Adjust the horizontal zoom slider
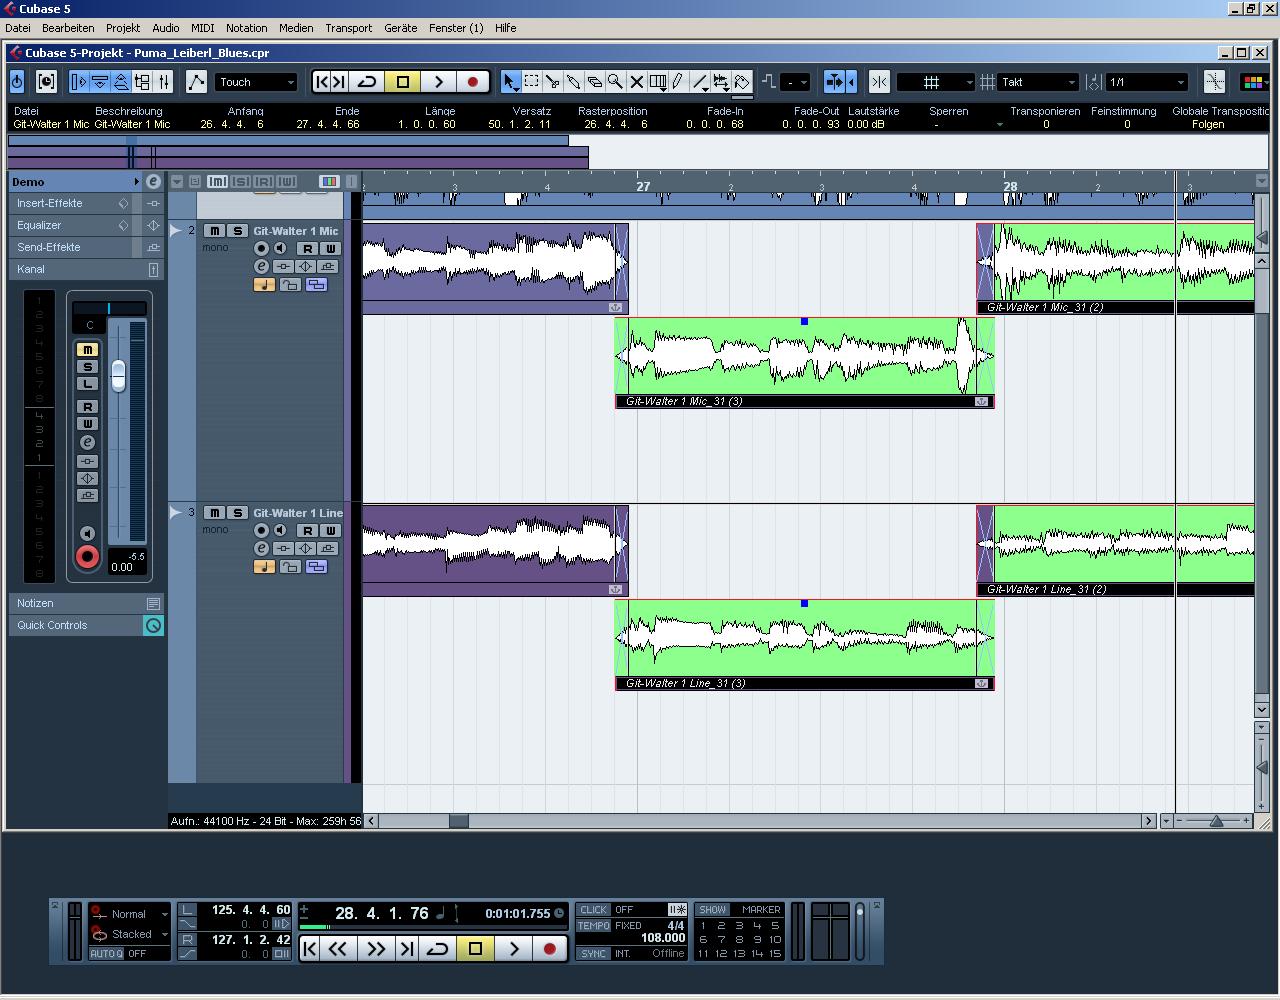Screen dimensions: 1280x1000 [1216, 821]
